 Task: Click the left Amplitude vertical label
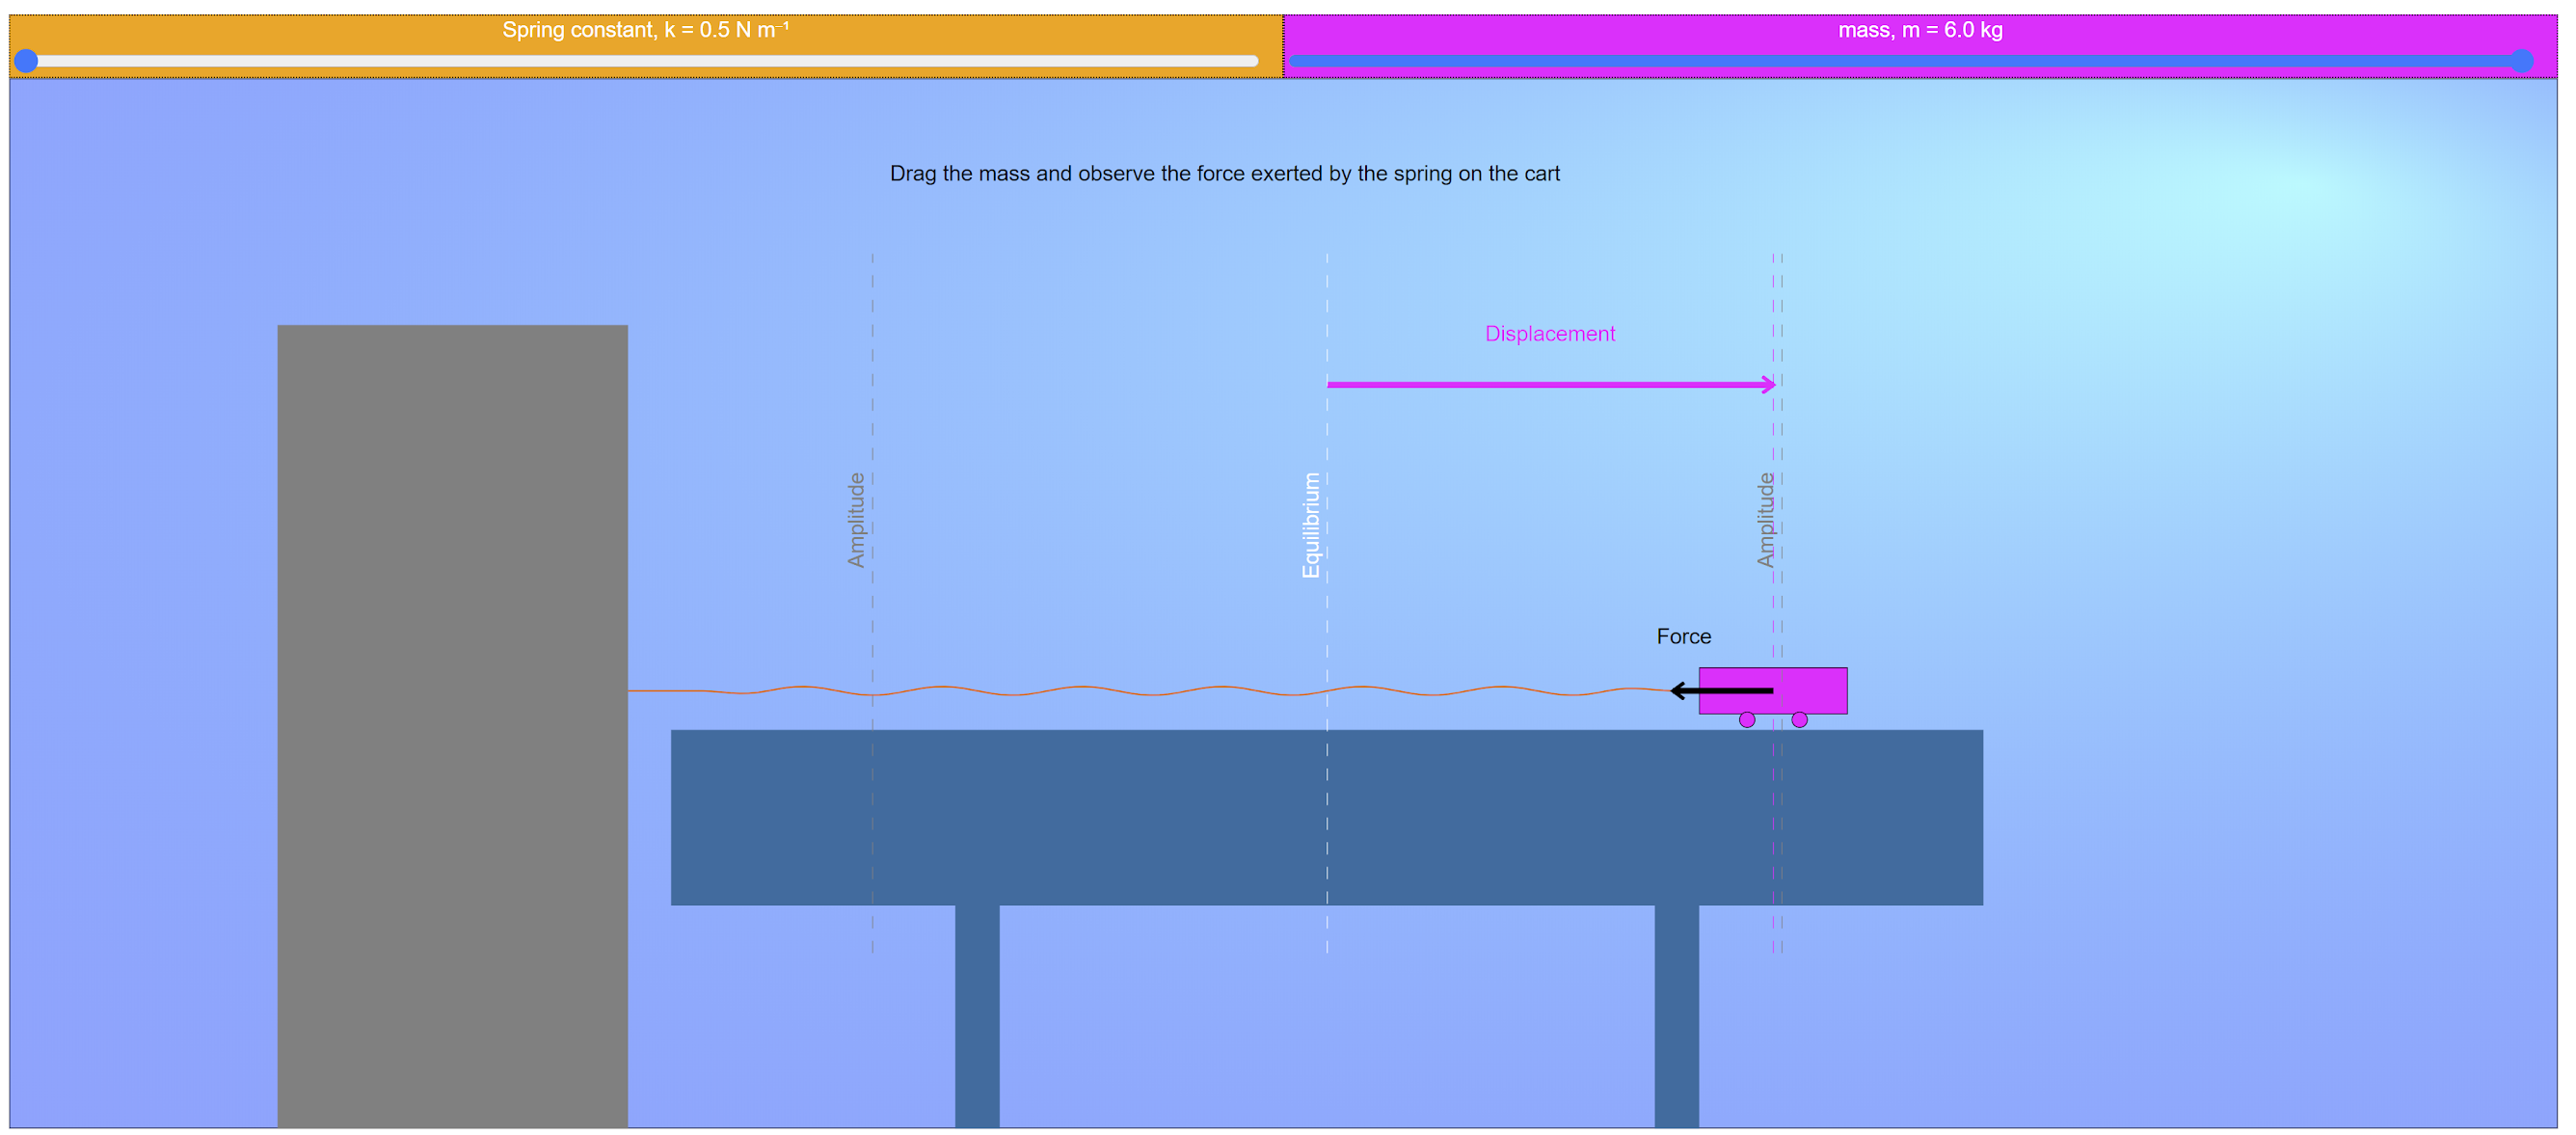856,520
